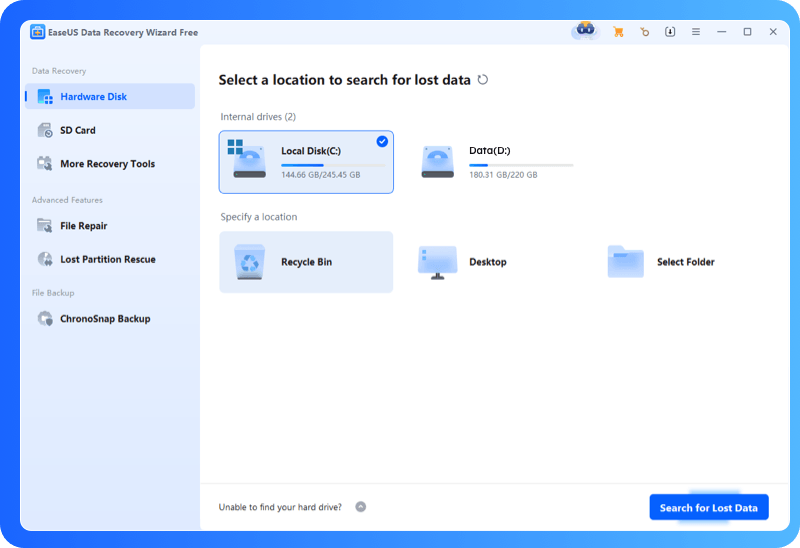The width and height of the screenshot is (800, 548).
Task: Click the EaseUS app logo icon
Action: pyautogui.click(x=37, y=32)
